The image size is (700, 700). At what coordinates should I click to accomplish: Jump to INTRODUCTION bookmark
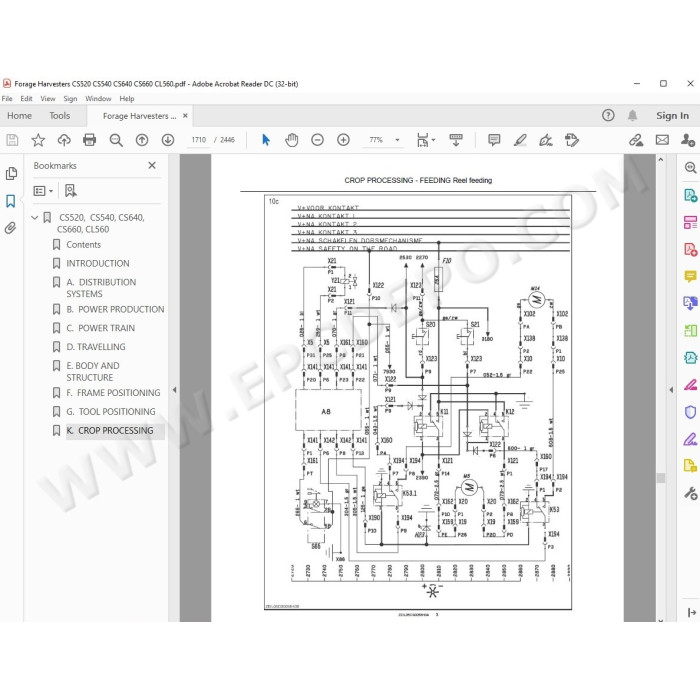tap(98, 263)
